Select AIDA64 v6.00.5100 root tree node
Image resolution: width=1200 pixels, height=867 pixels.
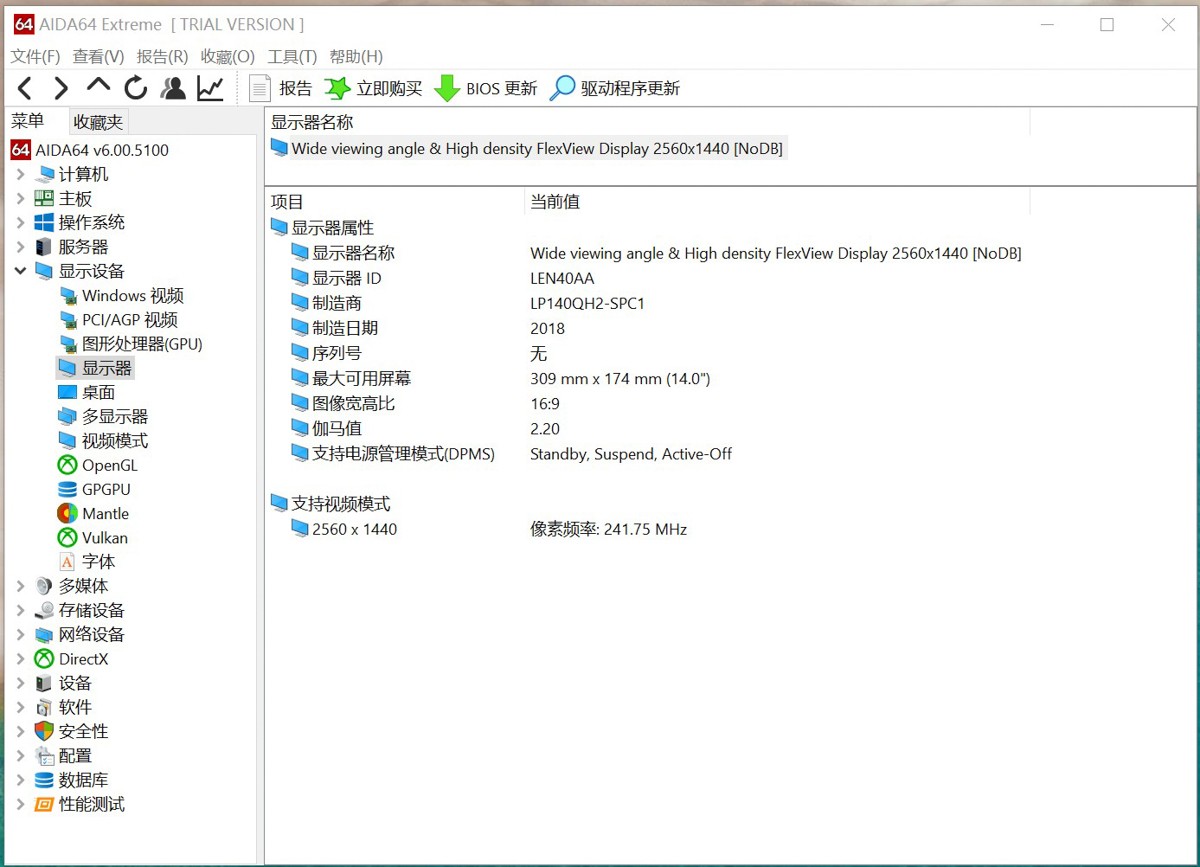pyautogui.click(x=90, y=150)
